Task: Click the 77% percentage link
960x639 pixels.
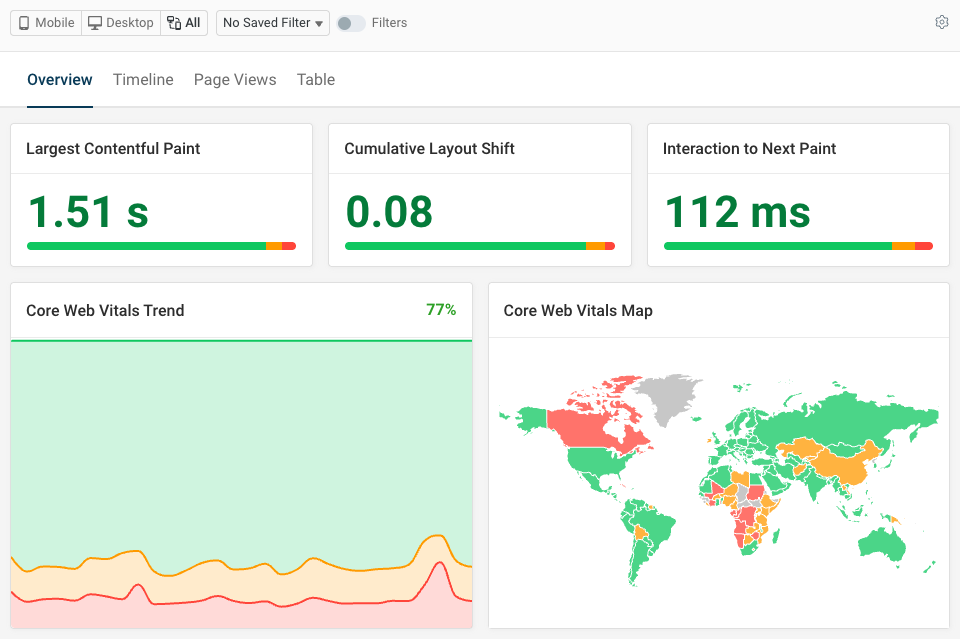Action: tap(441, 310)
